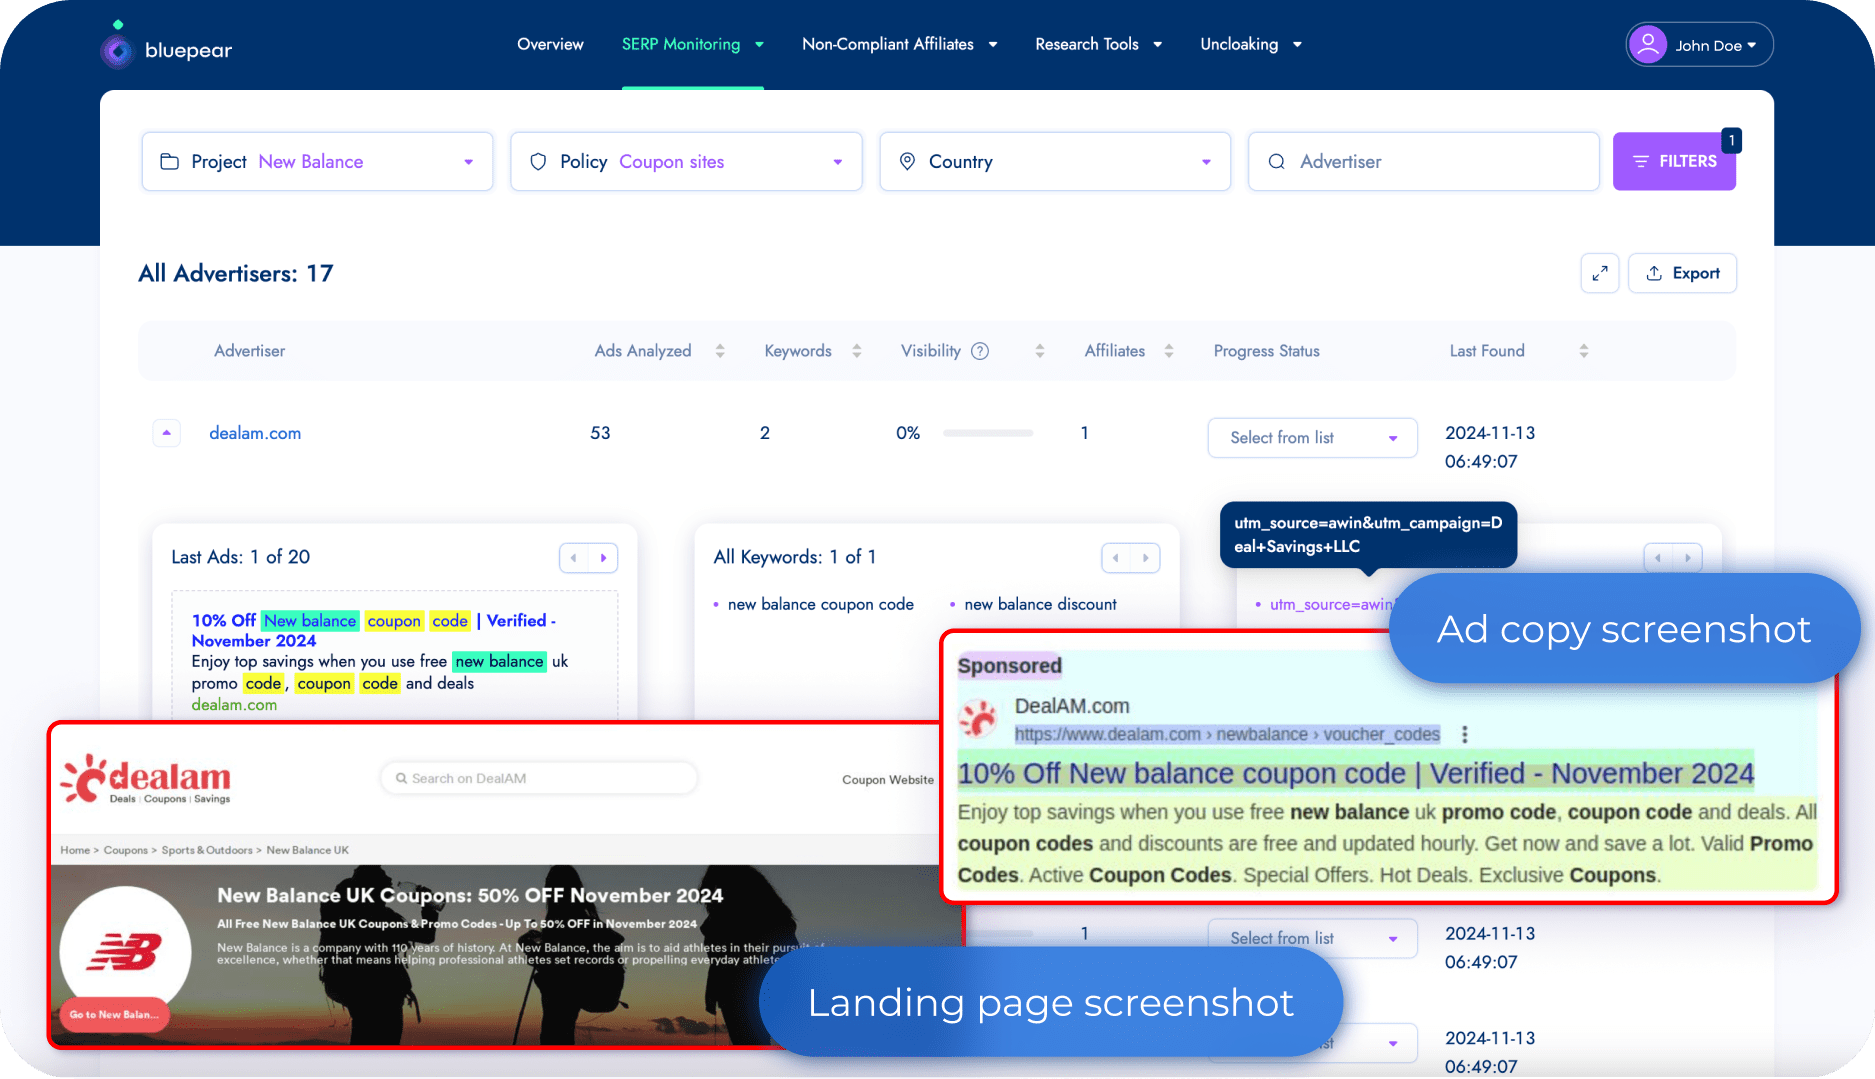This screenshot has height=1079, width=1875.
Task: Click the green dealam.com ad URL
Action: coord(234,705)
